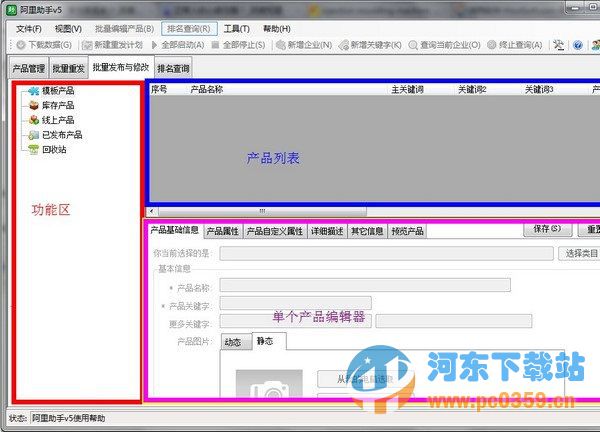Open the 预览产品 tab

[x=408, y=231]
